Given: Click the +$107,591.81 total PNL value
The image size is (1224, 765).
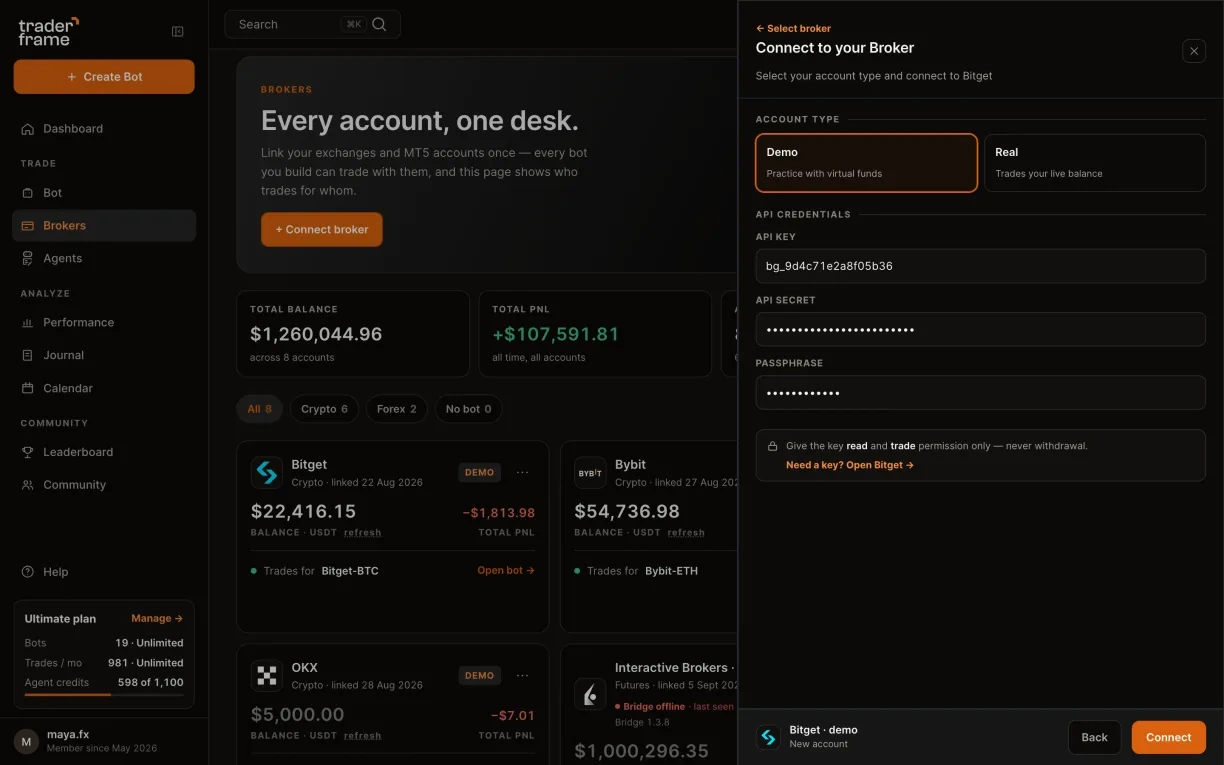Looking at the screenshot, I should coord(556,334).
